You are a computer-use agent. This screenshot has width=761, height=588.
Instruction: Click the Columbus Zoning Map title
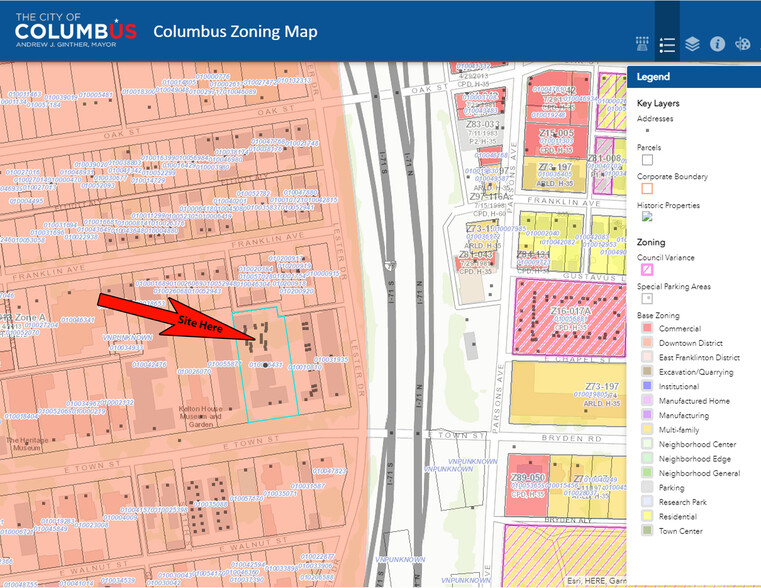[x=235, y=32]
